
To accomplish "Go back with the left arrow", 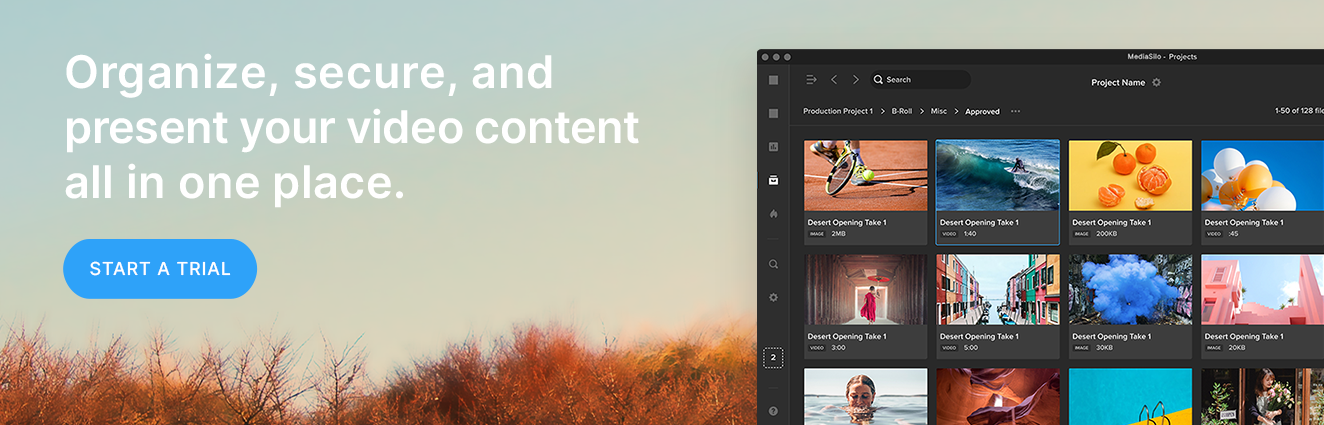I will click(834, 80).
